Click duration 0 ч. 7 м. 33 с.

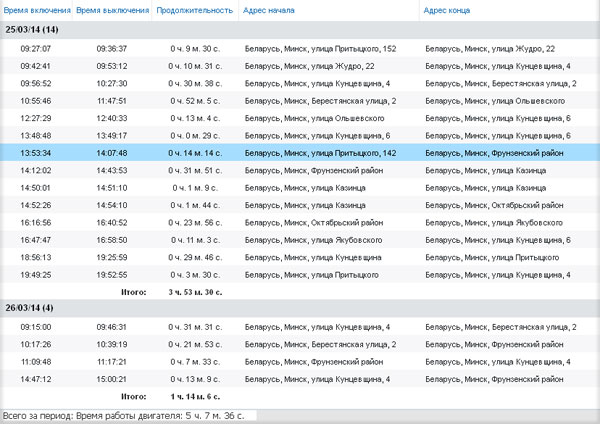click(195, 362)
